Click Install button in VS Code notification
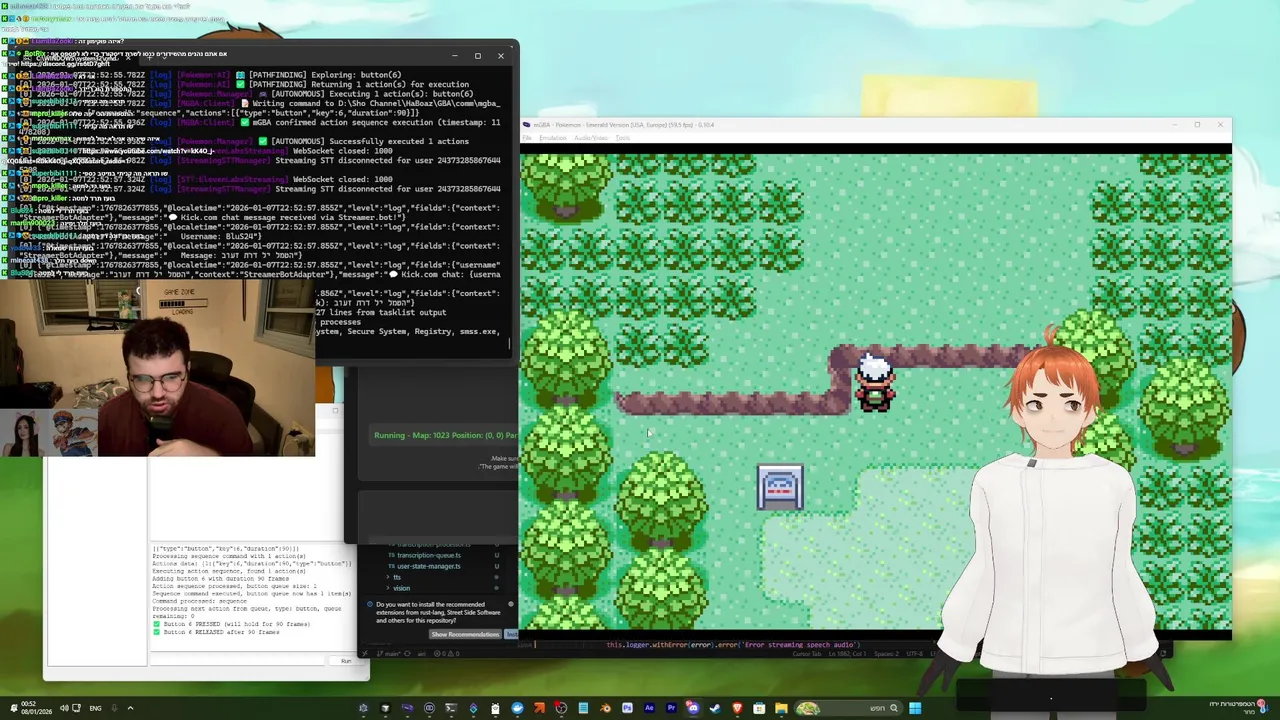Viewport: 1280px width, 720px height. click(511, 634)
